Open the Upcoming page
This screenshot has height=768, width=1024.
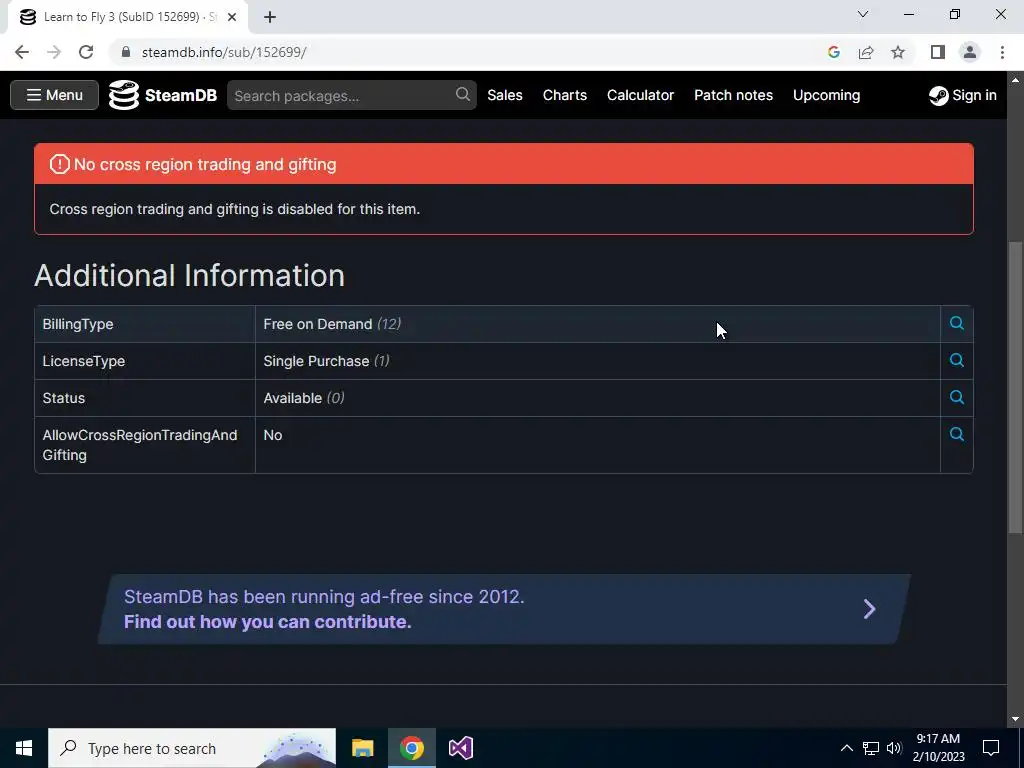pyautogui.click(x=826, y=95)
